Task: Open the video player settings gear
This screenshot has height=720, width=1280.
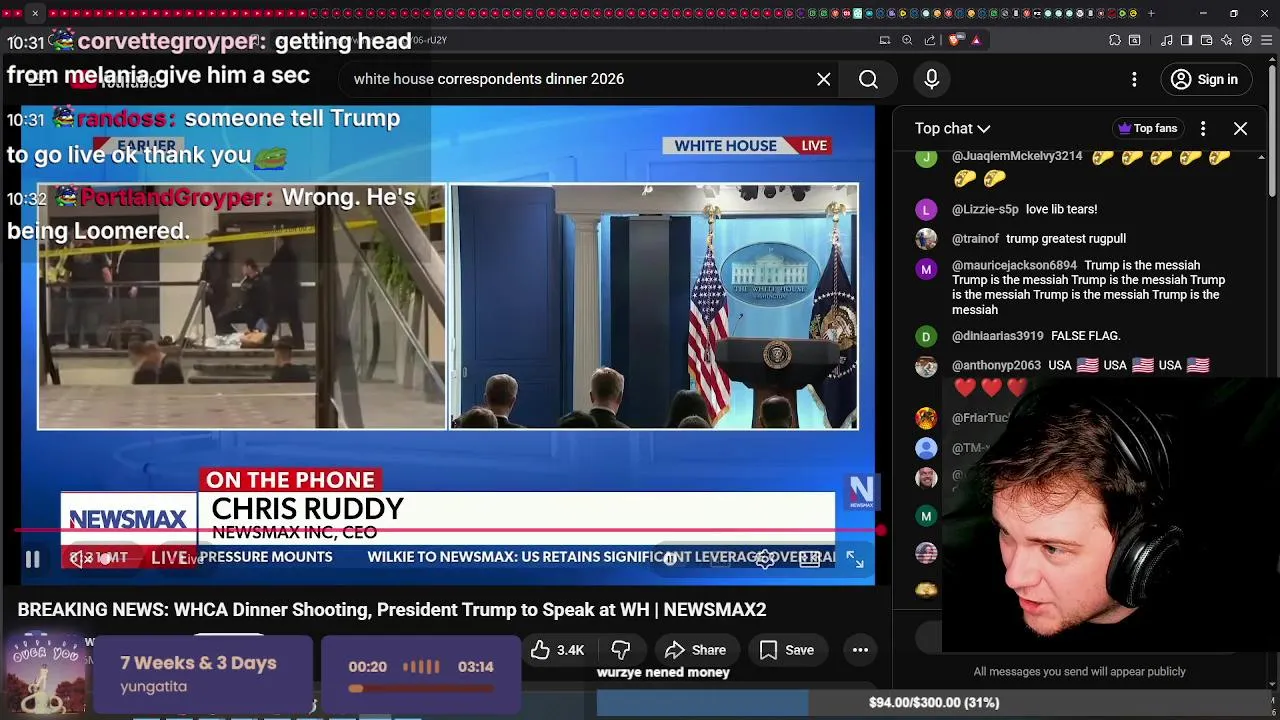Action: (x=764, y=559)
